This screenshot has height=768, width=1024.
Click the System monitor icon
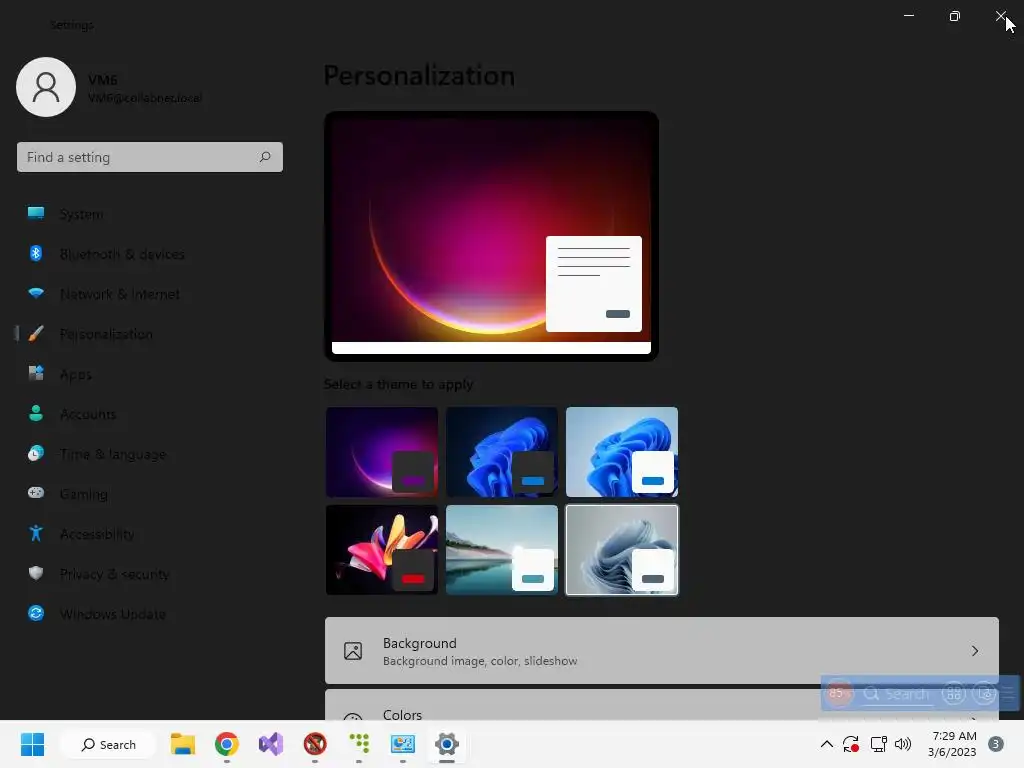click(x=36, y=213)
